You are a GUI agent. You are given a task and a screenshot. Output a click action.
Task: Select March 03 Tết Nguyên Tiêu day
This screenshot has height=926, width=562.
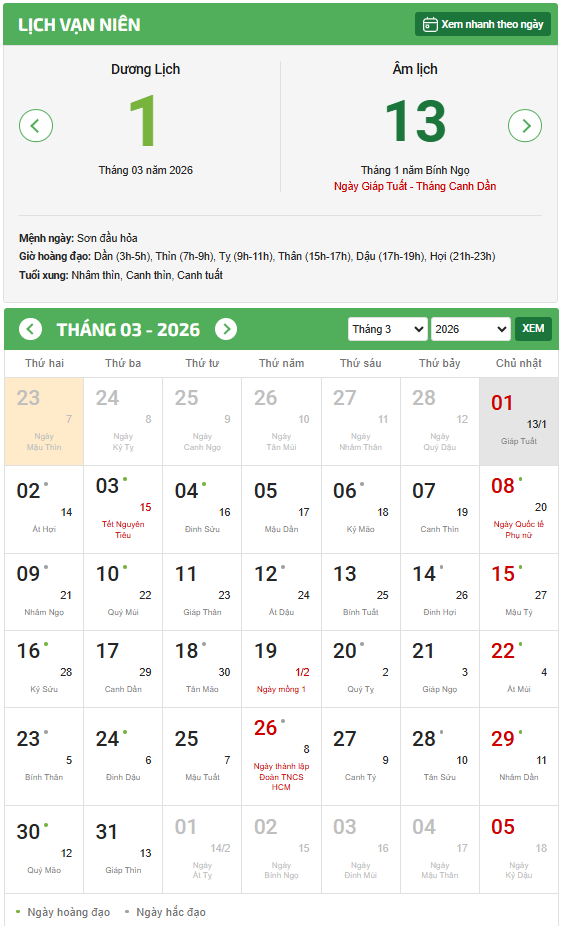coord(123,510)
